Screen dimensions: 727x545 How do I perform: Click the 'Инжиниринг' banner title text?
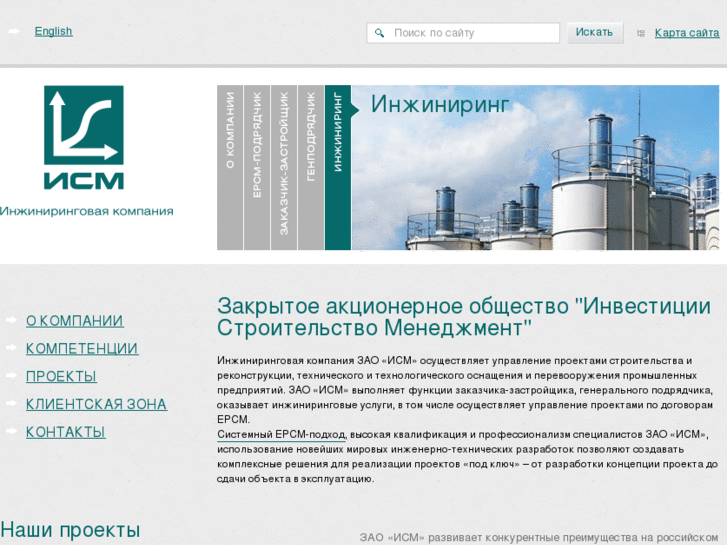click(440, 104)
